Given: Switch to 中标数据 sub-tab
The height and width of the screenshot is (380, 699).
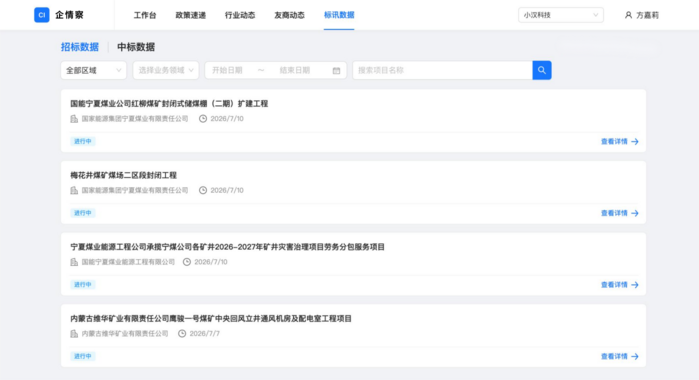Looking at the screenshot, I should [x=136, y=47].
